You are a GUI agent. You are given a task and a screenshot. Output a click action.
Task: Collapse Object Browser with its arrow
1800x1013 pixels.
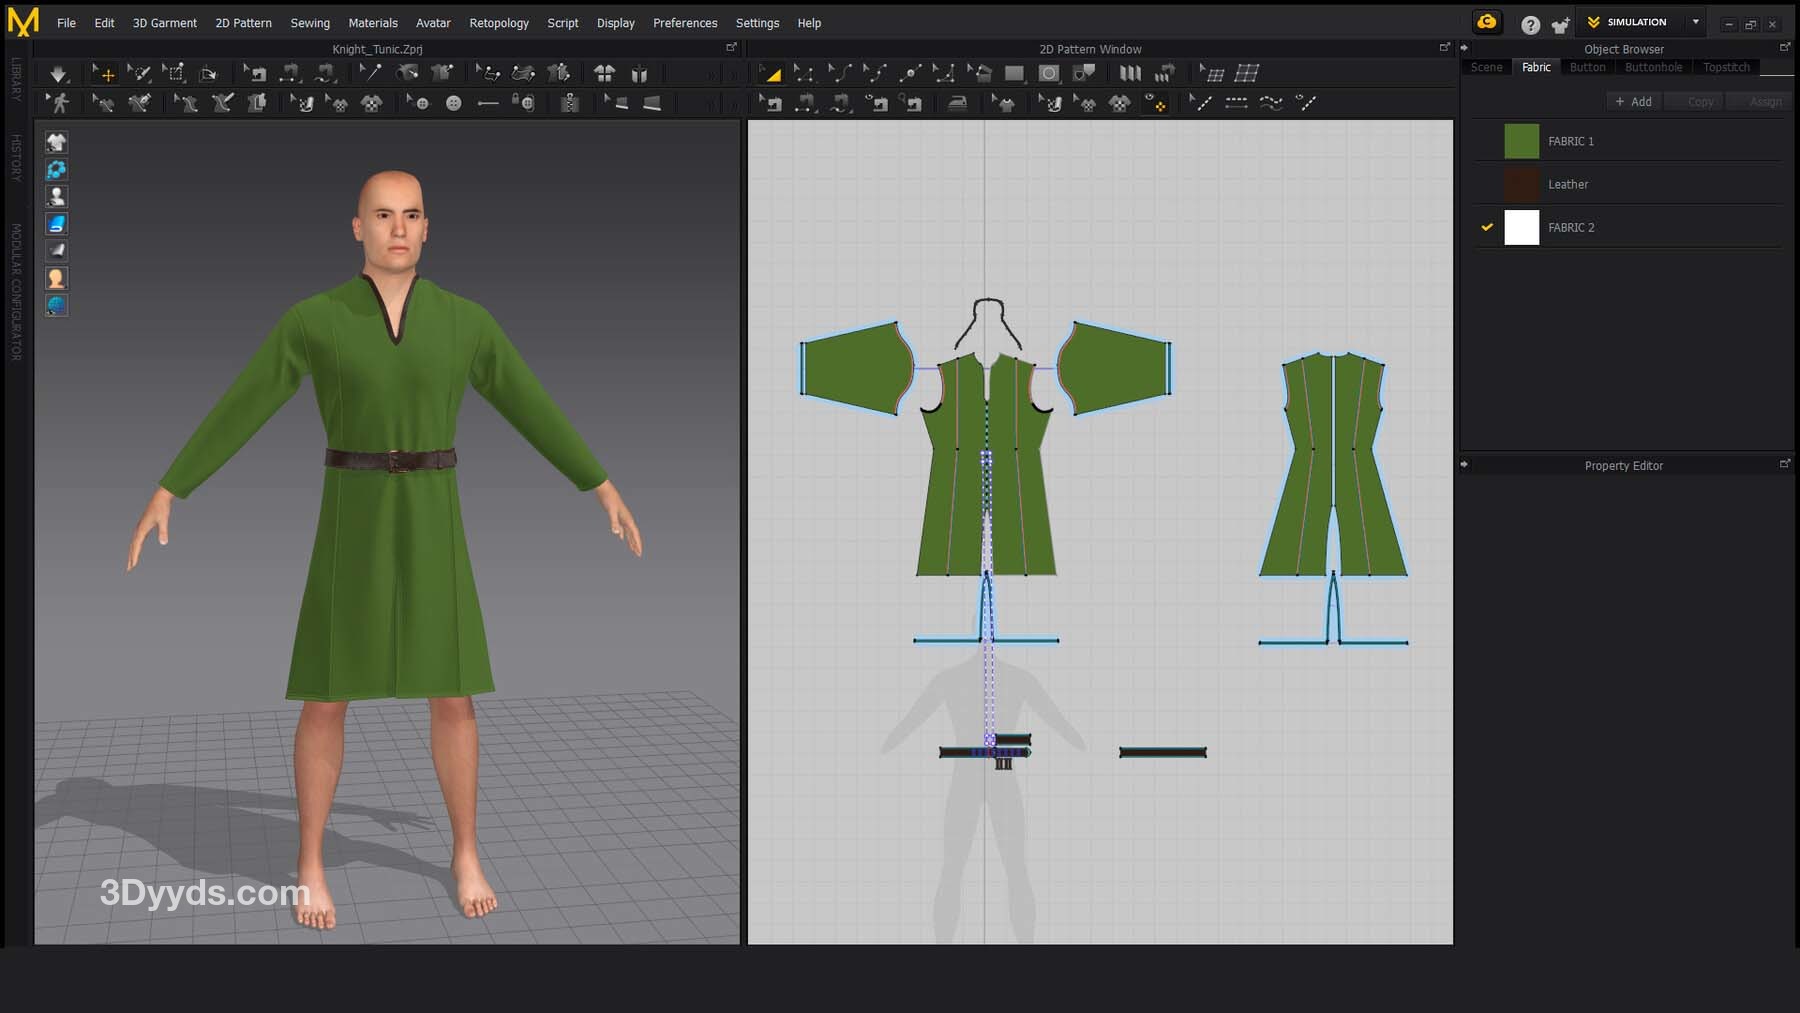point(1464,48)
